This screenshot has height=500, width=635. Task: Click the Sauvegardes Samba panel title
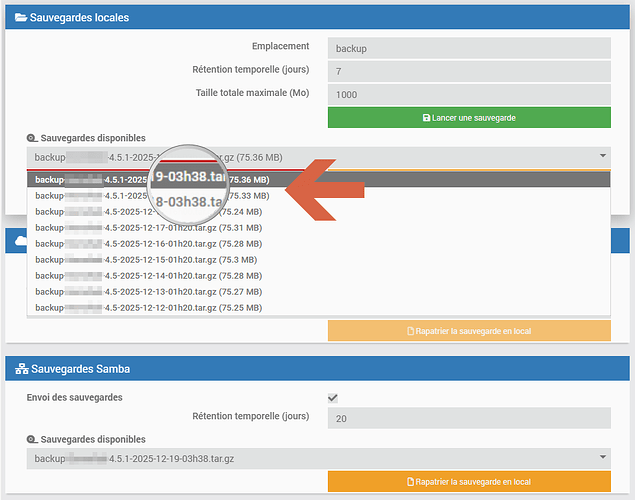[x=81, y=369]
